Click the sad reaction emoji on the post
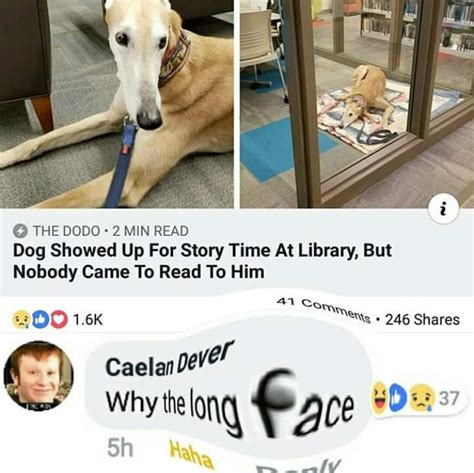 (x=20, y=320)
